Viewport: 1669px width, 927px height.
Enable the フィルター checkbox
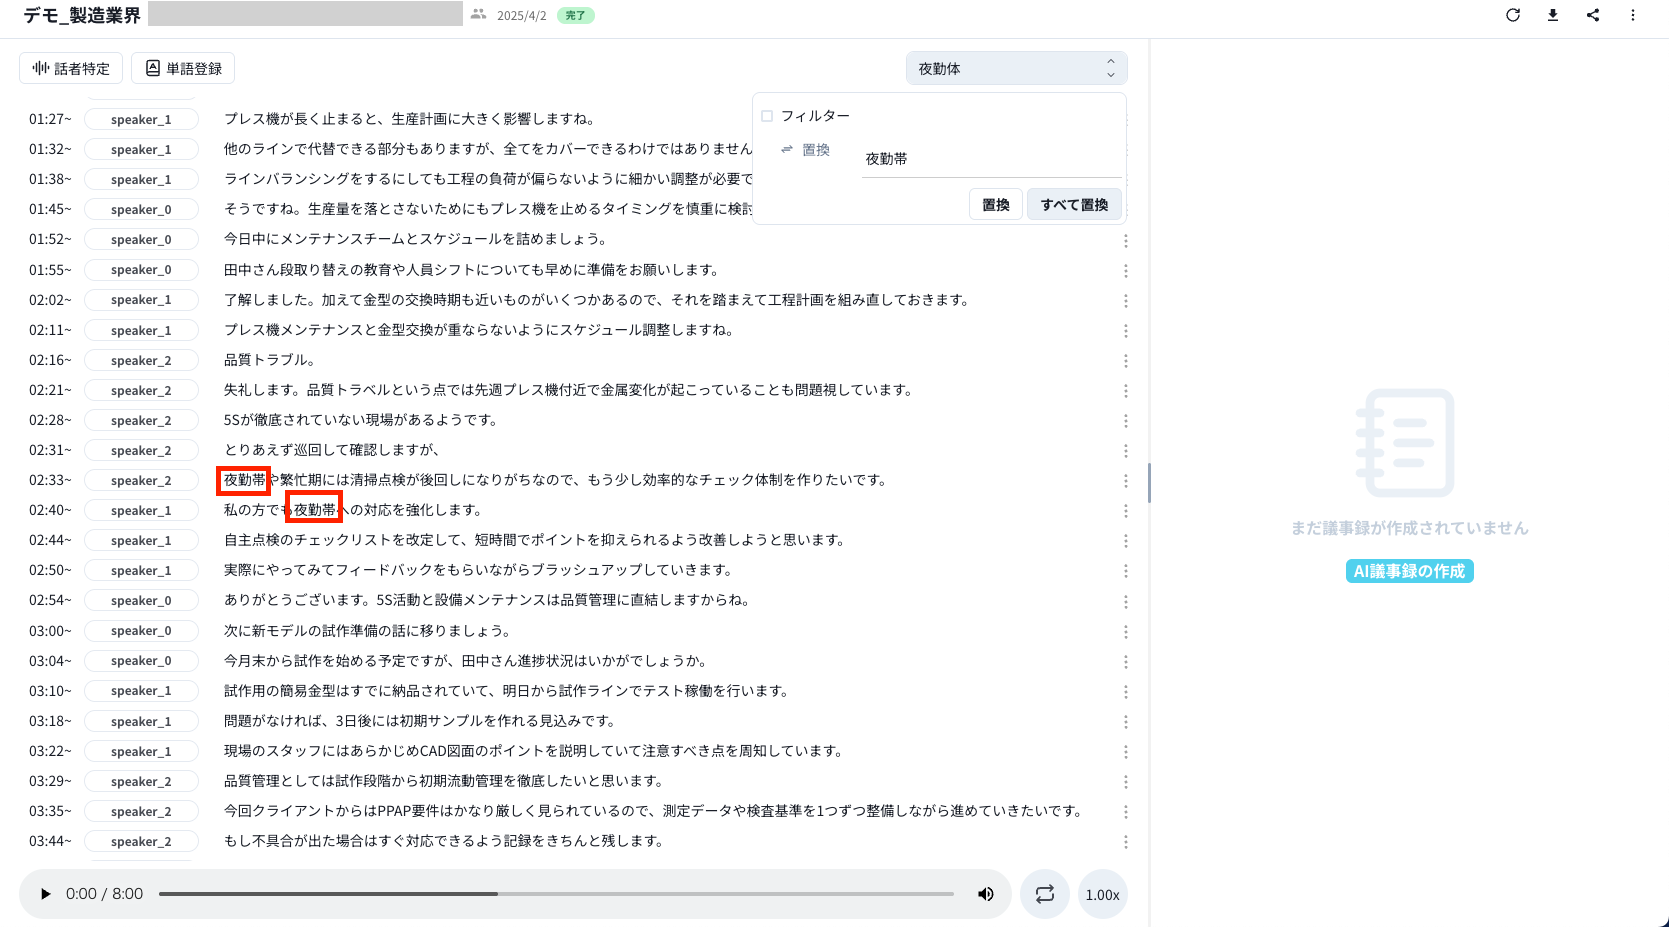(767, 116)
